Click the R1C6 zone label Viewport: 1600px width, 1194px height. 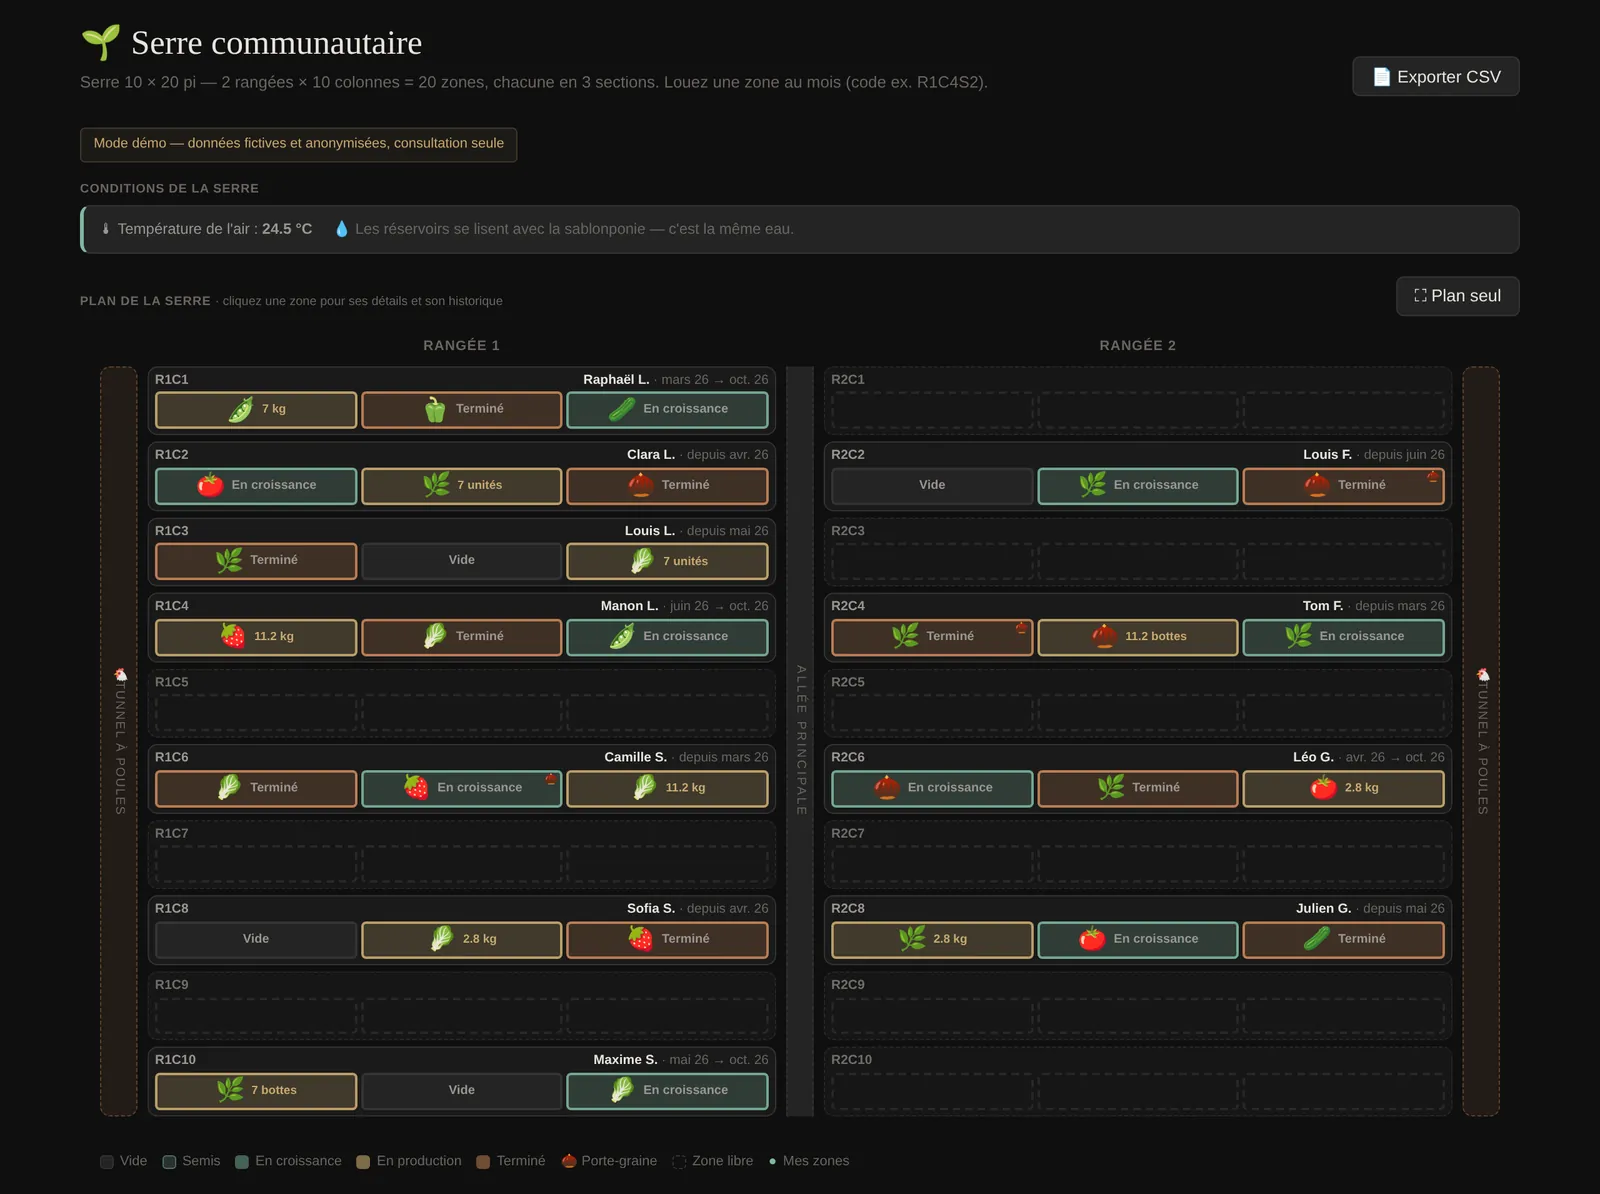coord(172,758)
